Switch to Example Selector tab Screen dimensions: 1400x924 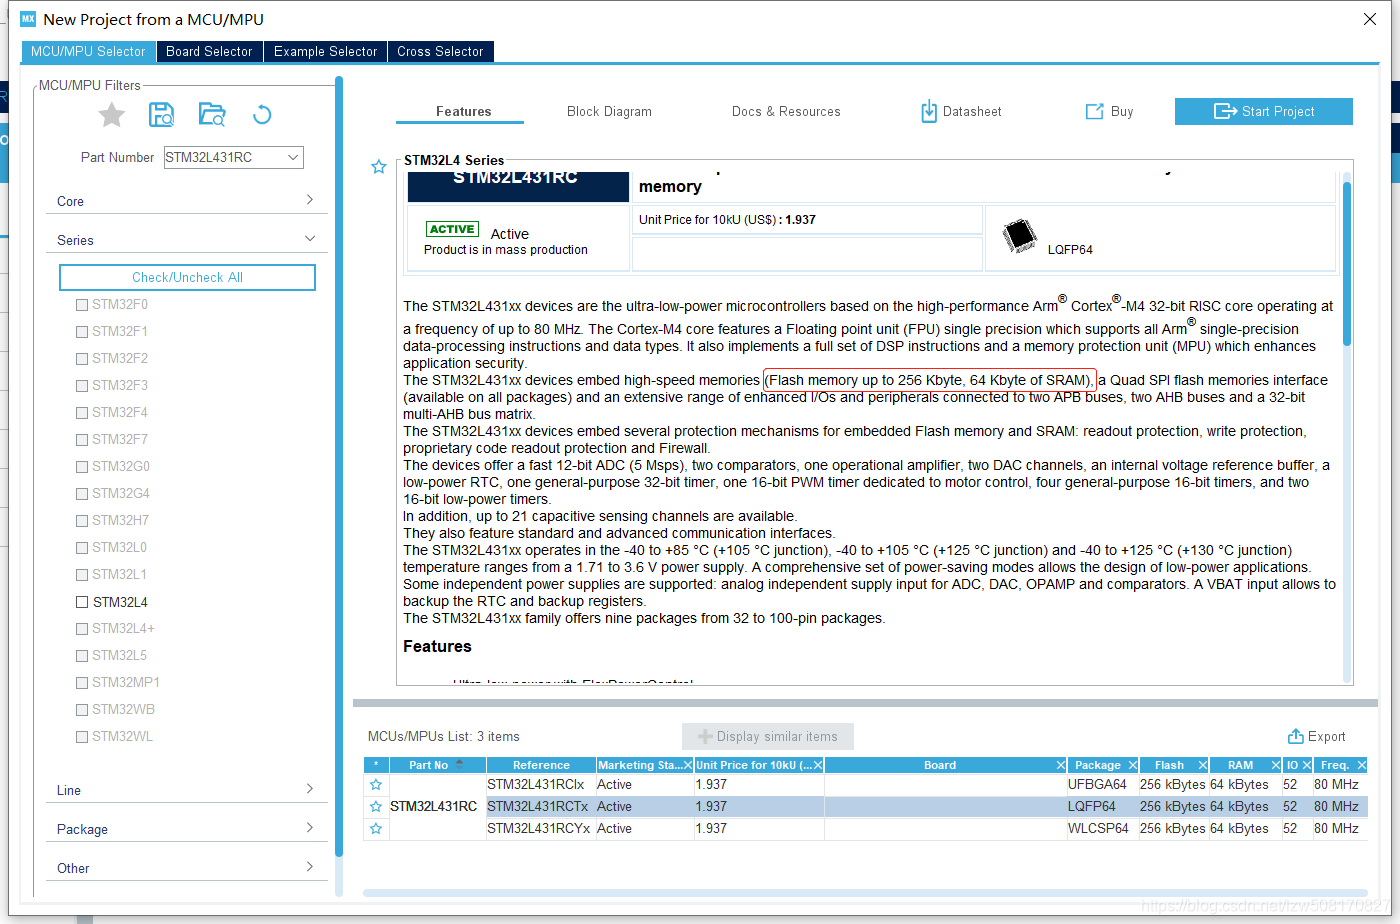coord(325,51)
